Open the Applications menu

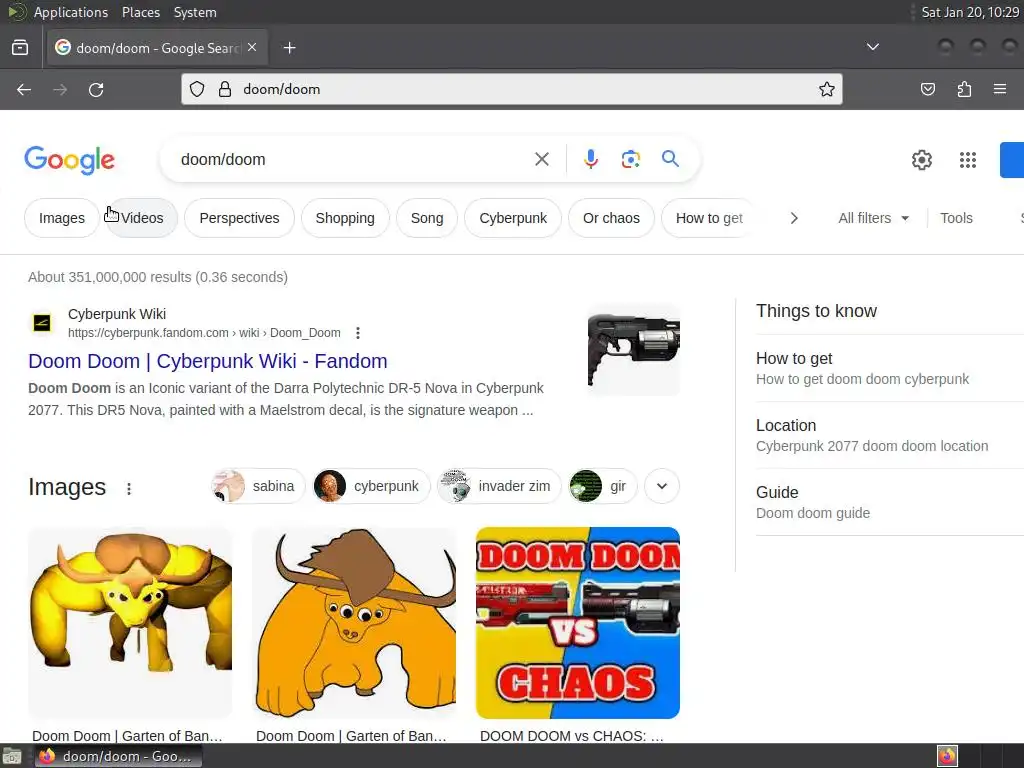[71, 12]
